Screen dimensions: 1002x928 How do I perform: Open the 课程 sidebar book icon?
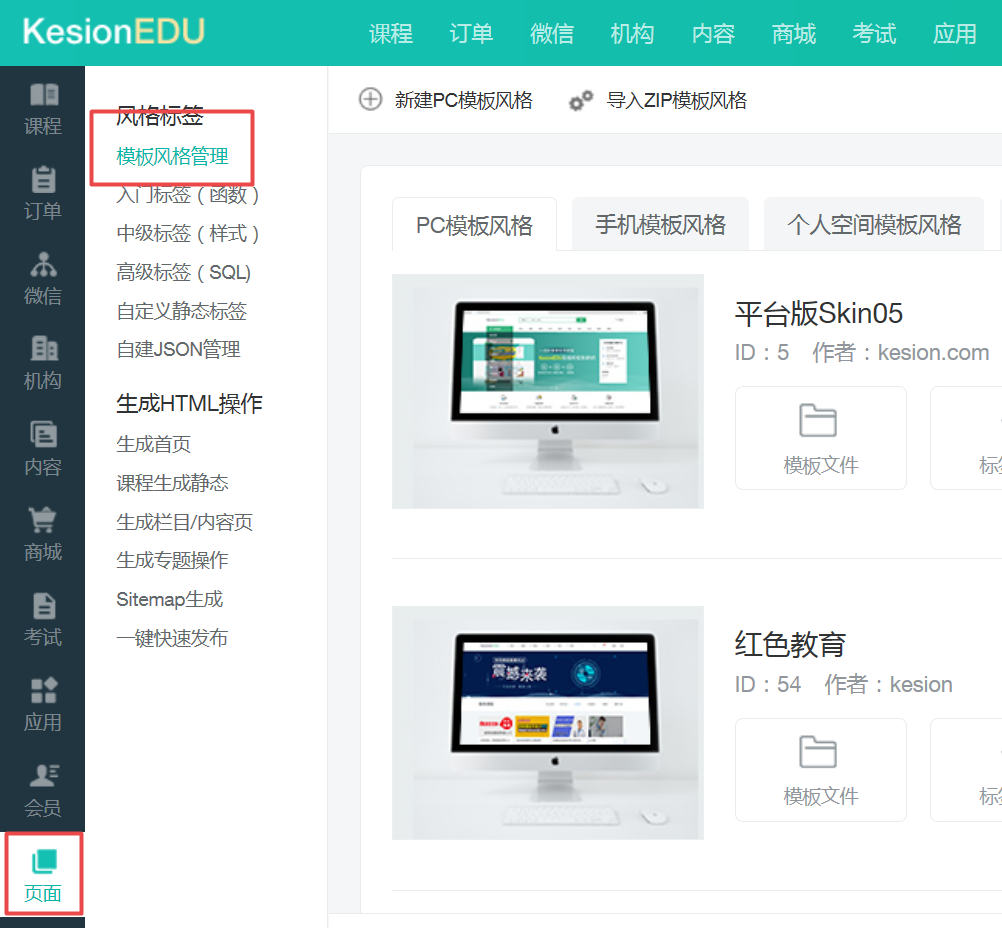coord(43,95)
